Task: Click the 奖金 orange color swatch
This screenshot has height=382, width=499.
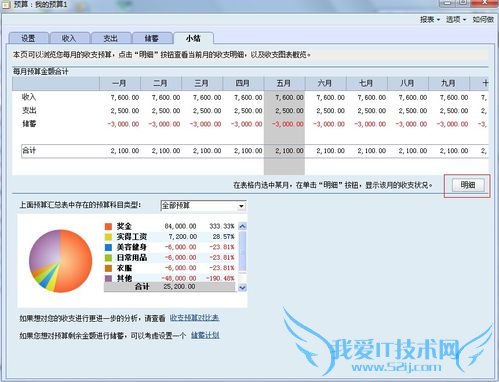Action: (108, 226)
